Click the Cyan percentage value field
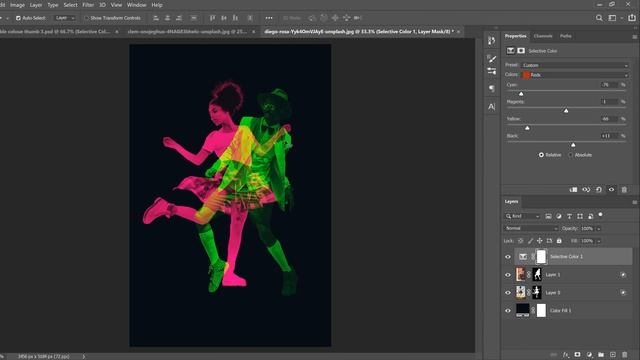The width and height of the screenshot is (640, 360). tap(609, 85)
